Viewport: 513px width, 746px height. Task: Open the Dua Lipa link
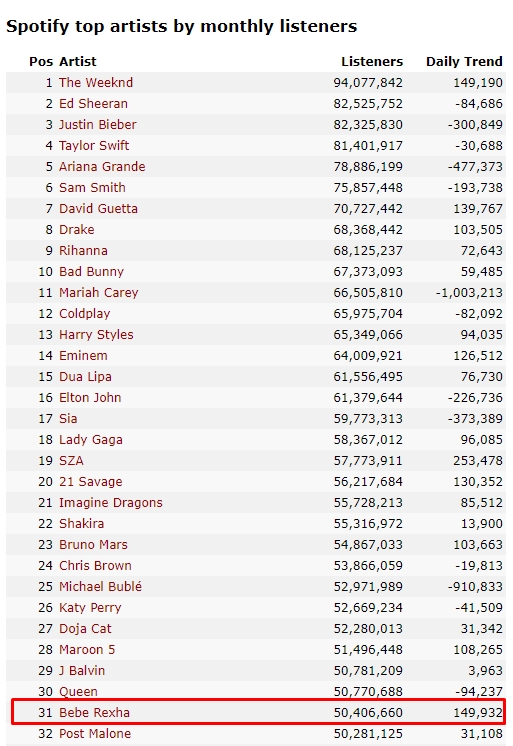click(85, 376)
